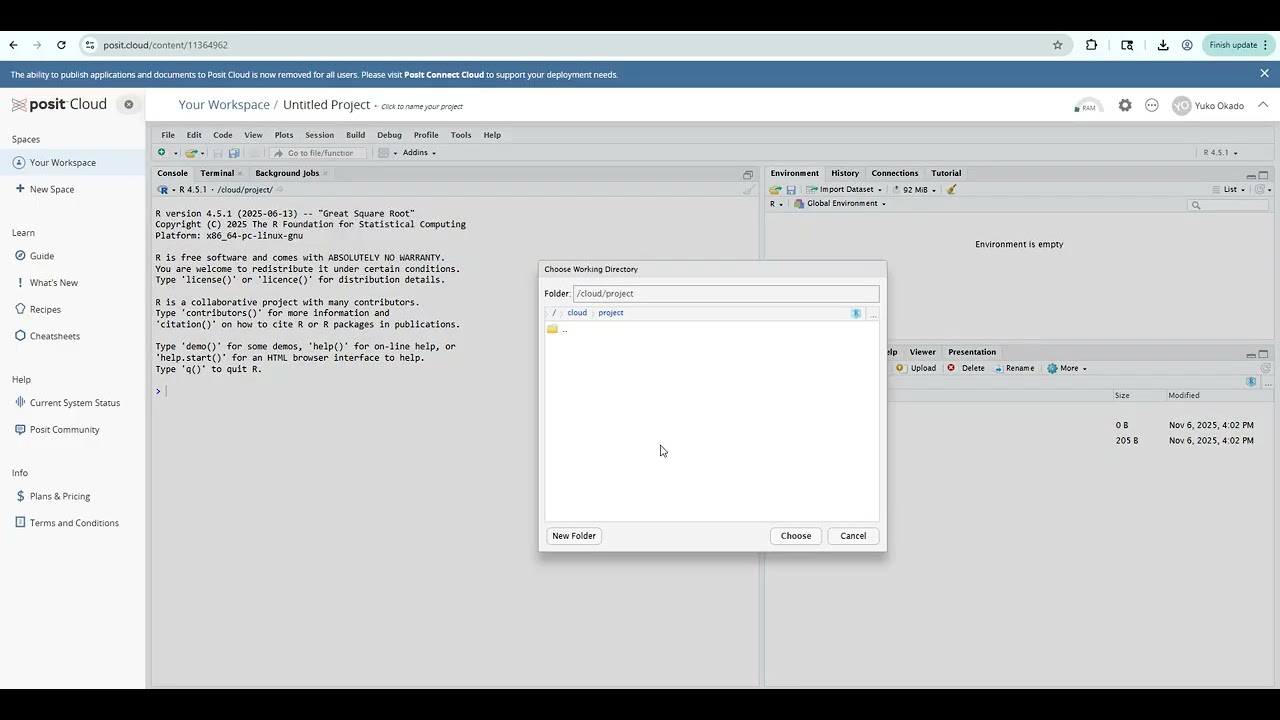
Task: Expand the Import Dataset dropdown
Action: click(x=844, y=190)
